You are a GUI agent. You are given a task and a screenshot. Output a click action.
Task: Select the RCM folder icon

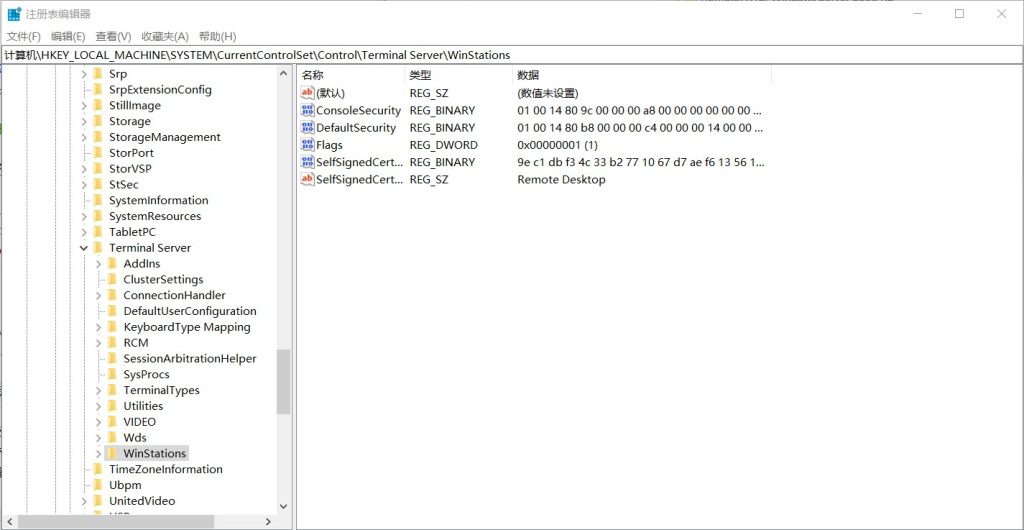pos(112,343)
